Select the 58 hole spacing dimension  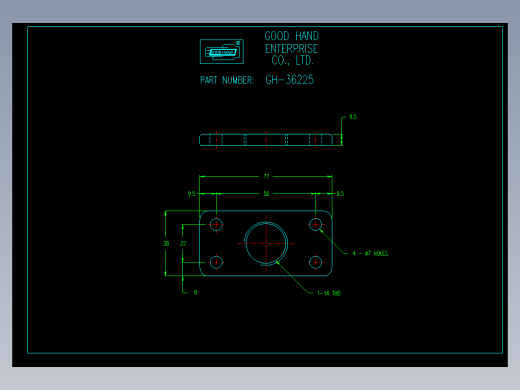point(266,194)
